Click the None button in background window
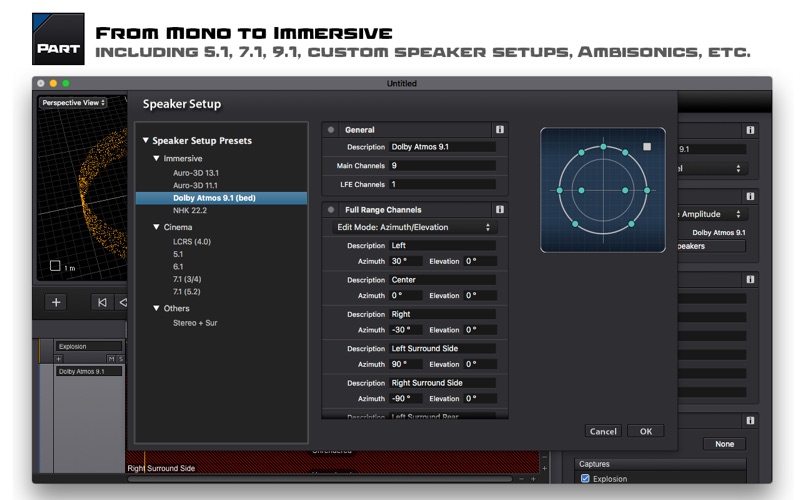Image resolution: width=800 pixels, height=500 pixels. [x=724, y=444]
